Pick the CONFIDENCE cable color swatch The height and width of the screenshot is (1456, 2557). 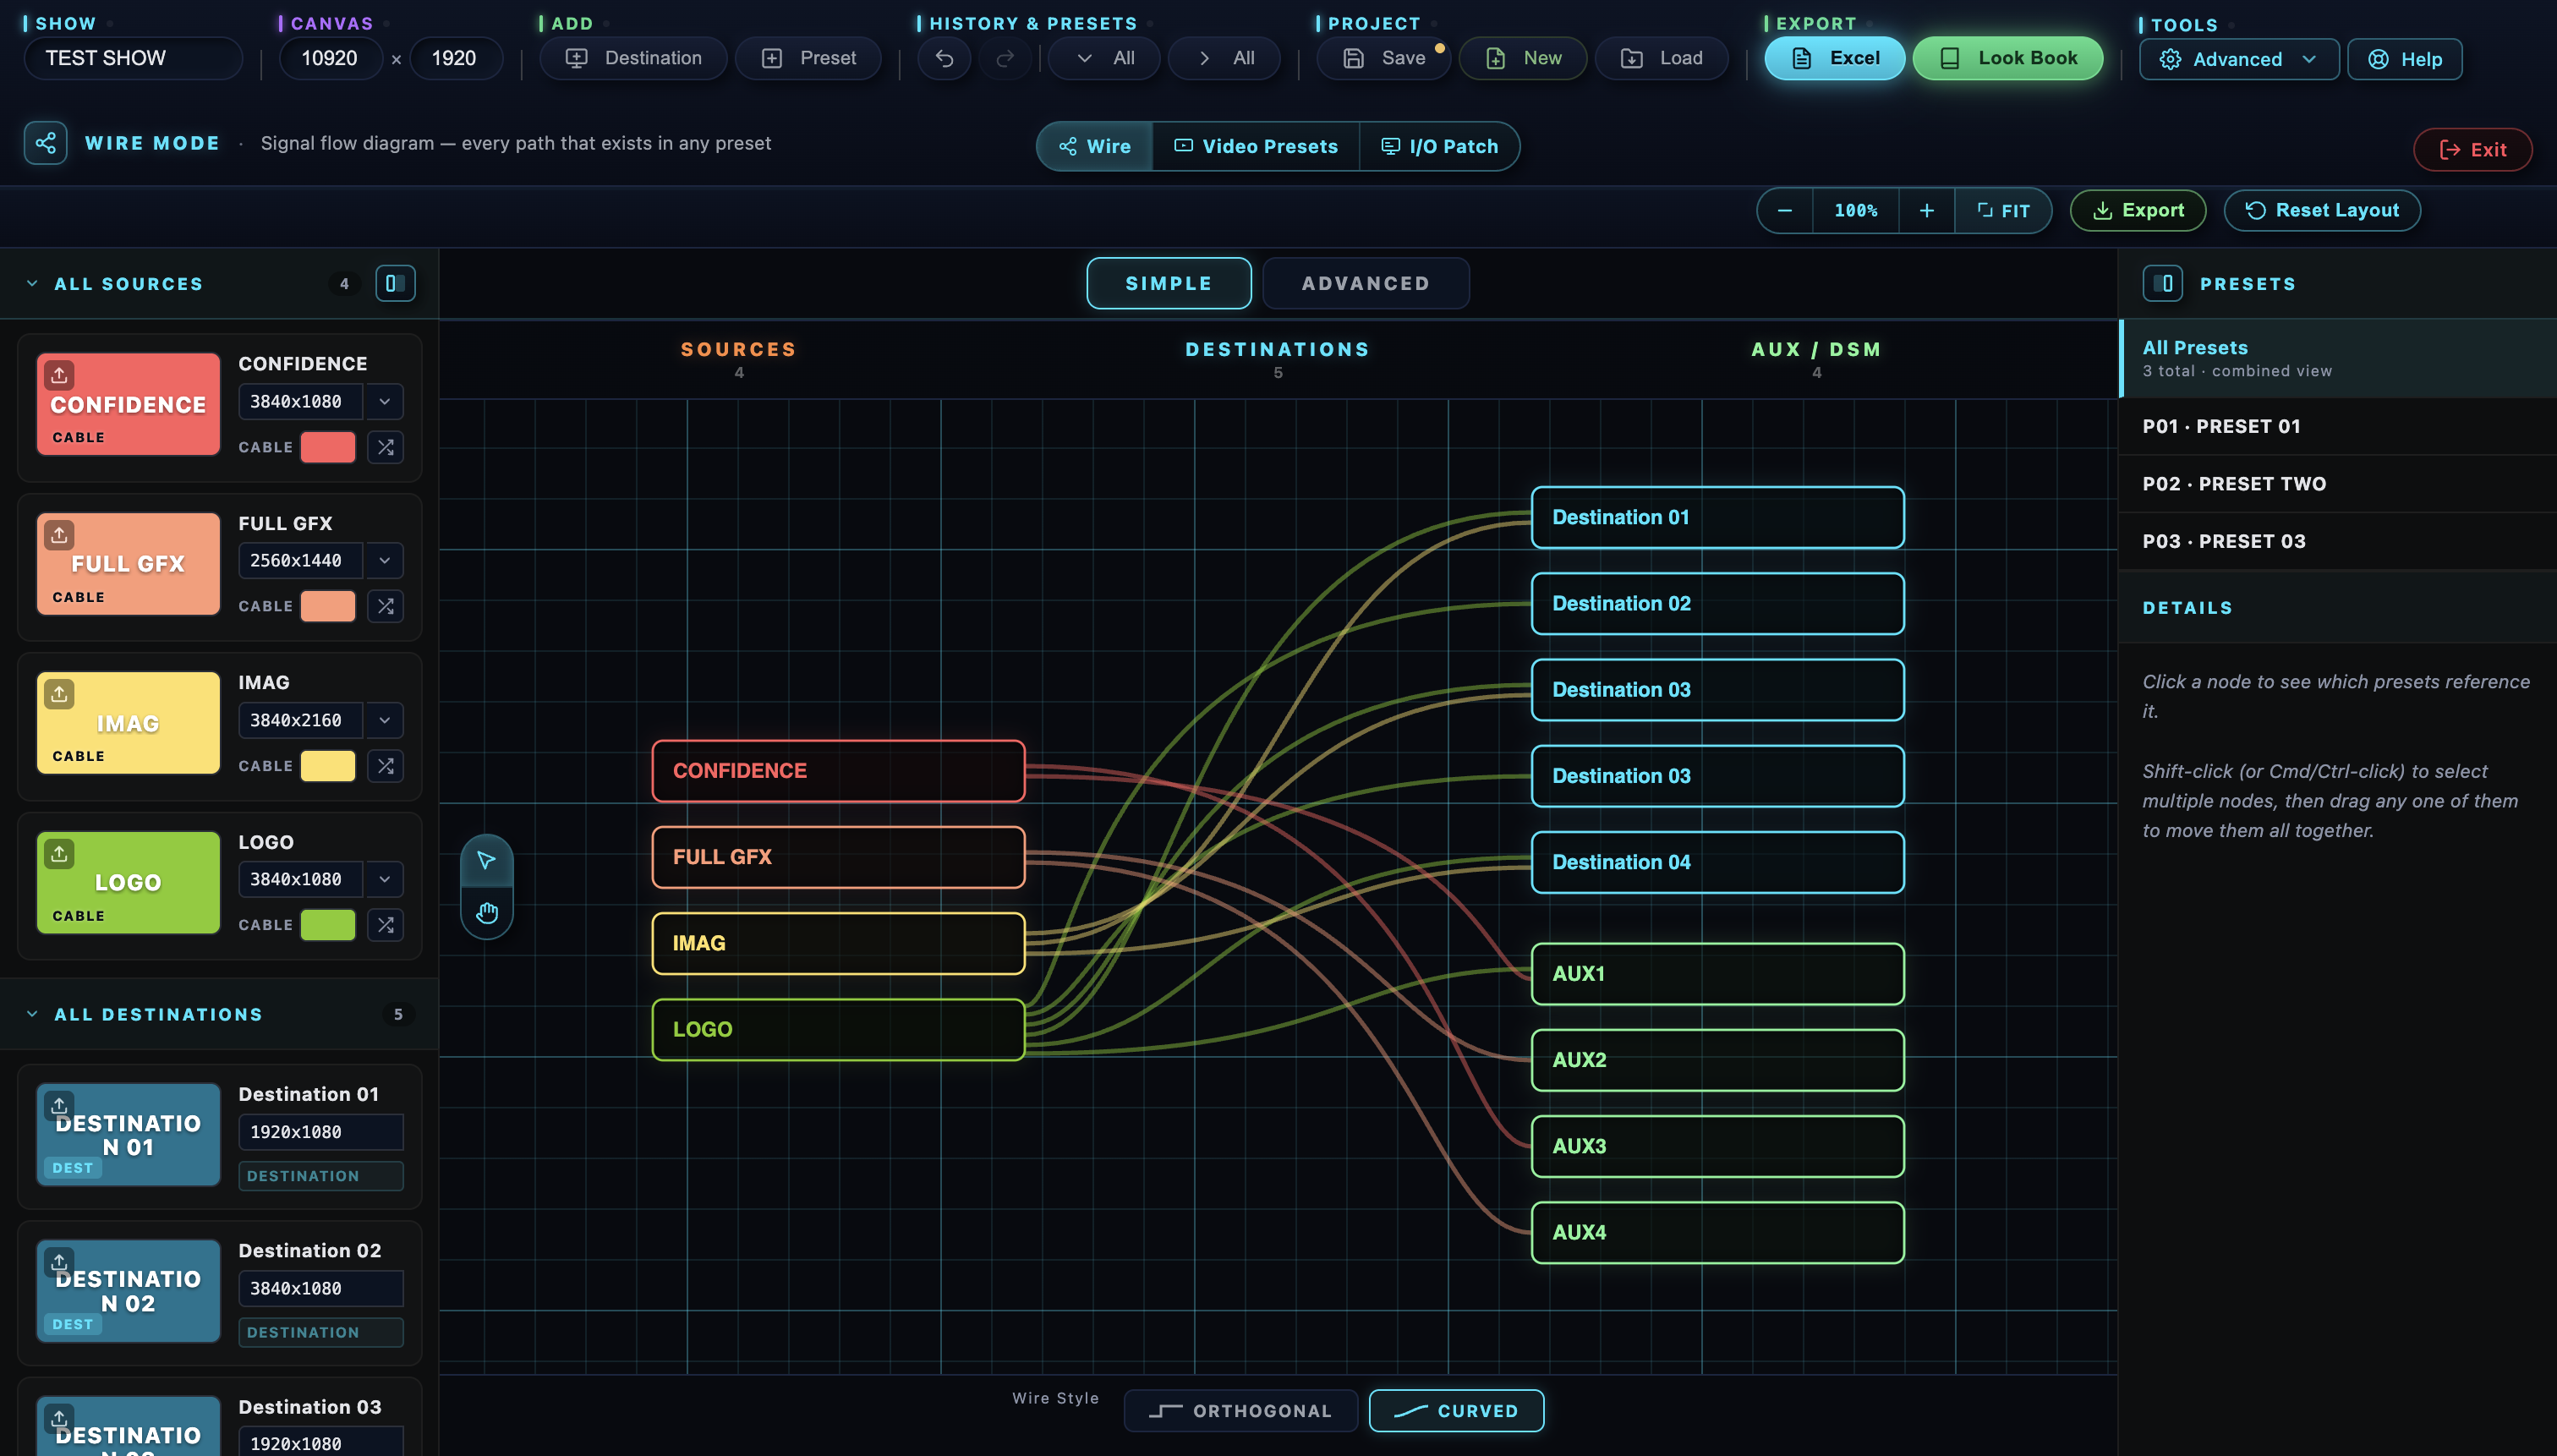(328, 447)
